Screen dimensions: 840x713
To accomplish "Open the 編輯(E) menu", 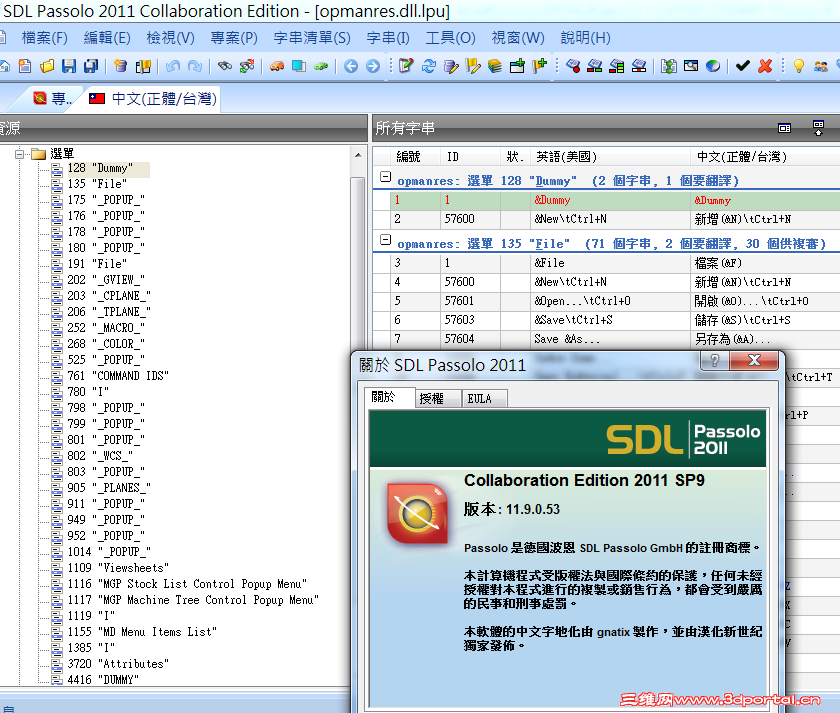I will click(x=107, y=37).
